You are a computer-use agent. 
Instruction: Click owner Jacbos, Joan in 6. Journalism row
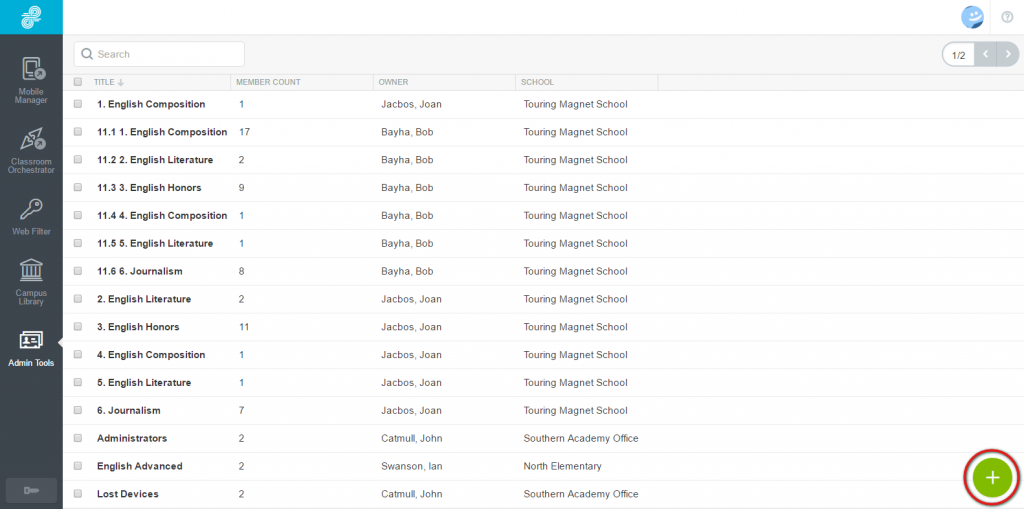click(x=411, y=410)
